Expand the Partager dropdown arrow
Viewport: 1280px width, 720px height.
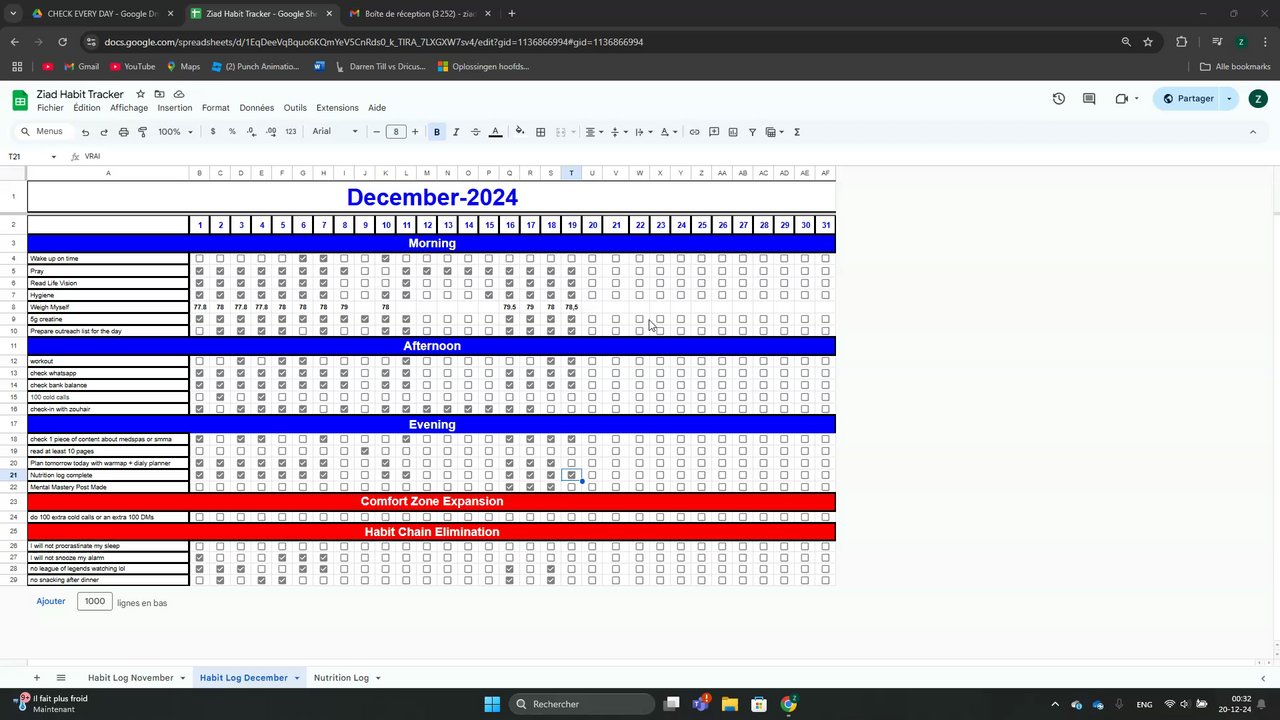(1229, 99)
